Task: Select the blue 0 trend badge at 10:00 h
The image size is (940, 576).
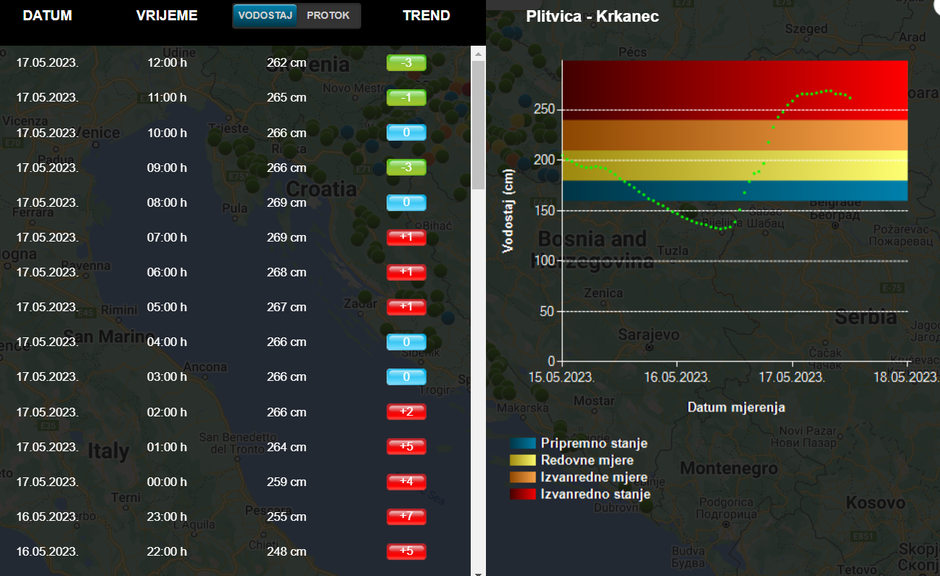Action: click(x=406, y=133)
